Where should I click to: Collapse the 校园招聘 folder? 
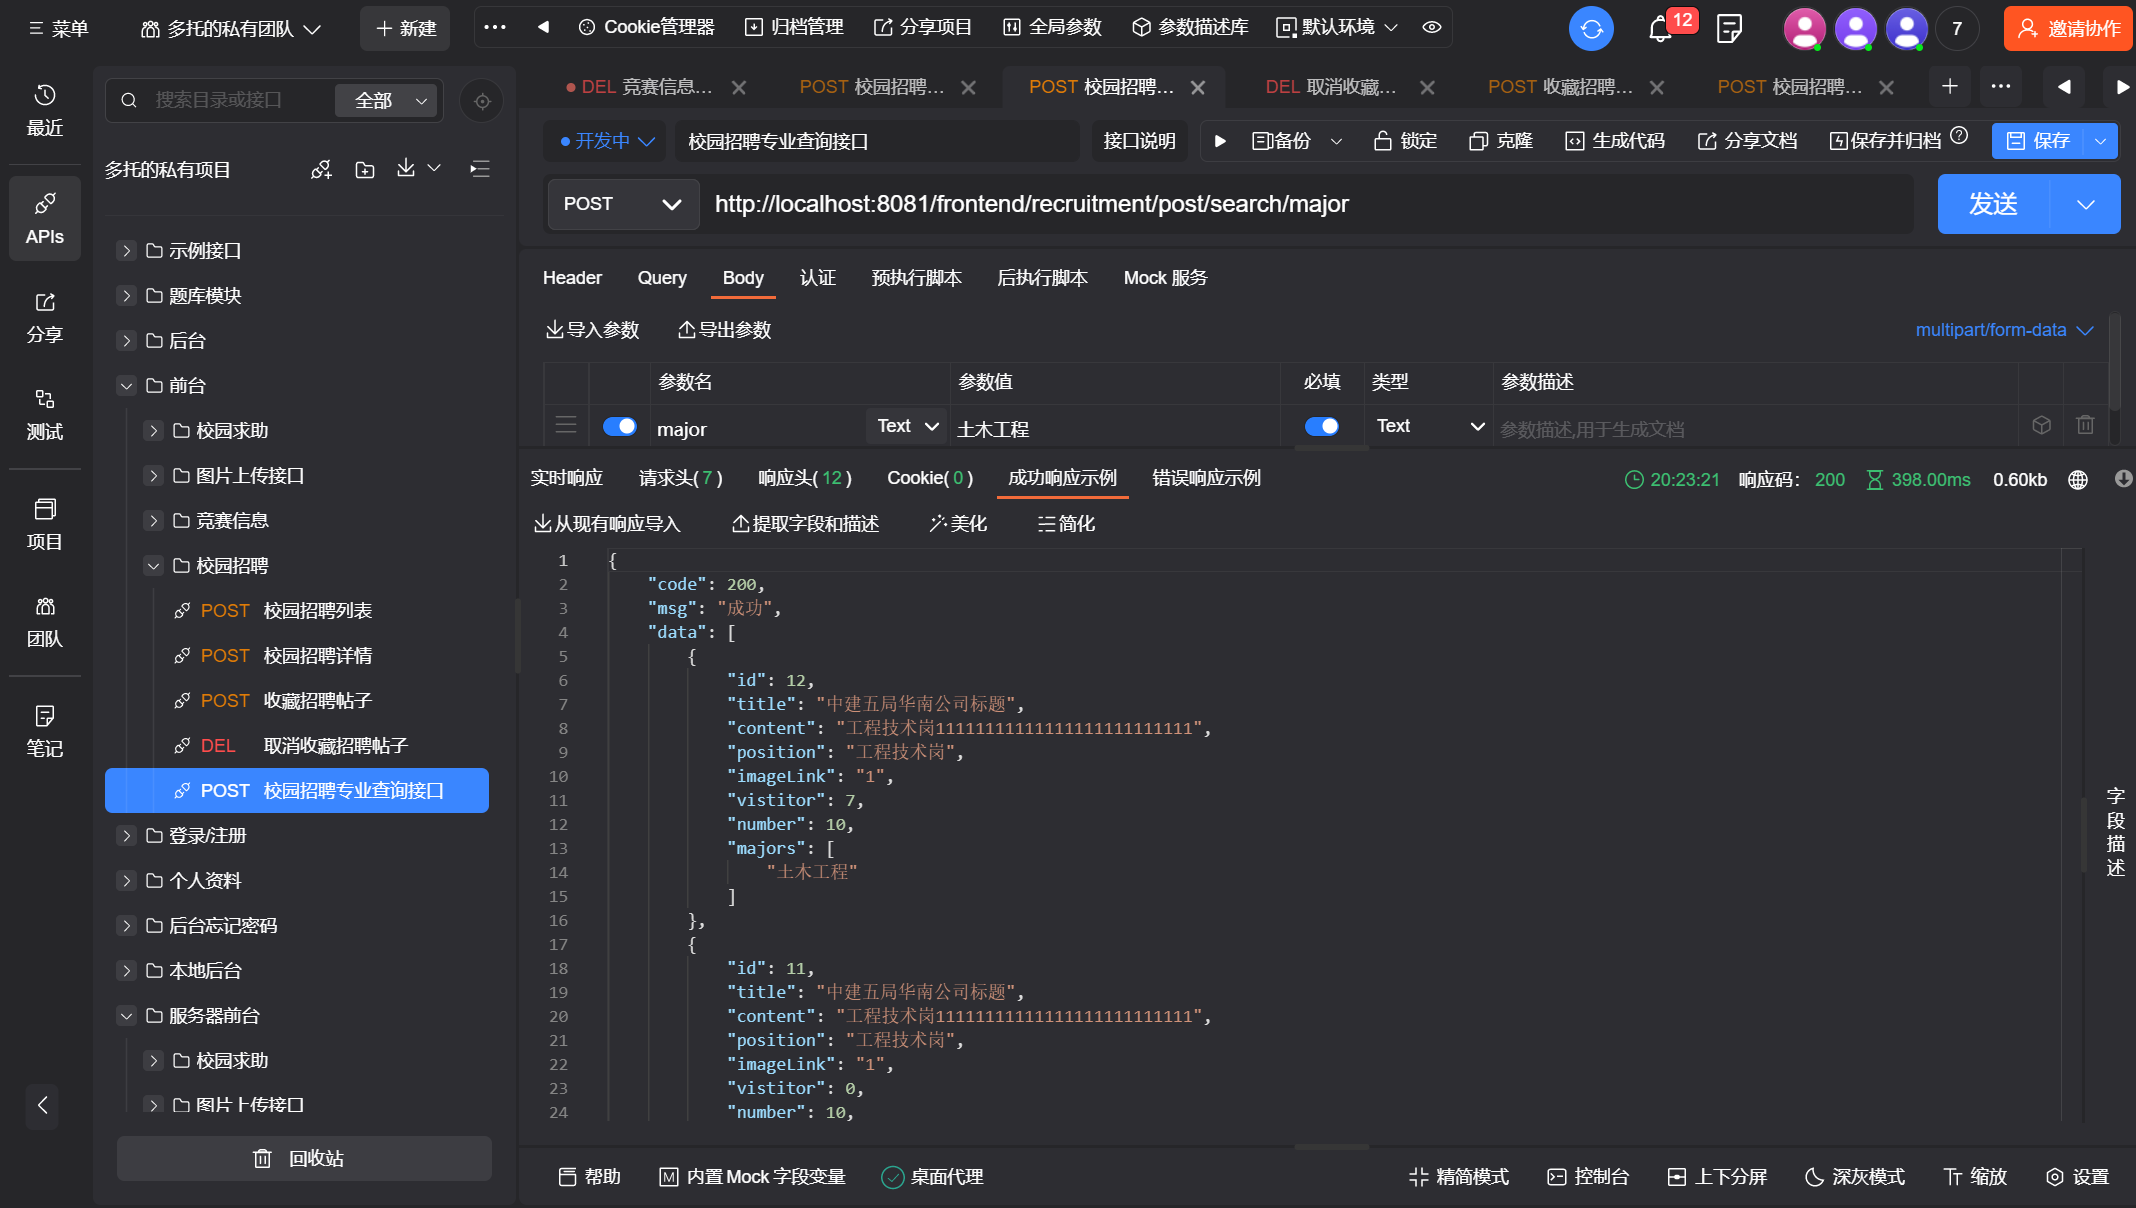[x=153, y=566]
